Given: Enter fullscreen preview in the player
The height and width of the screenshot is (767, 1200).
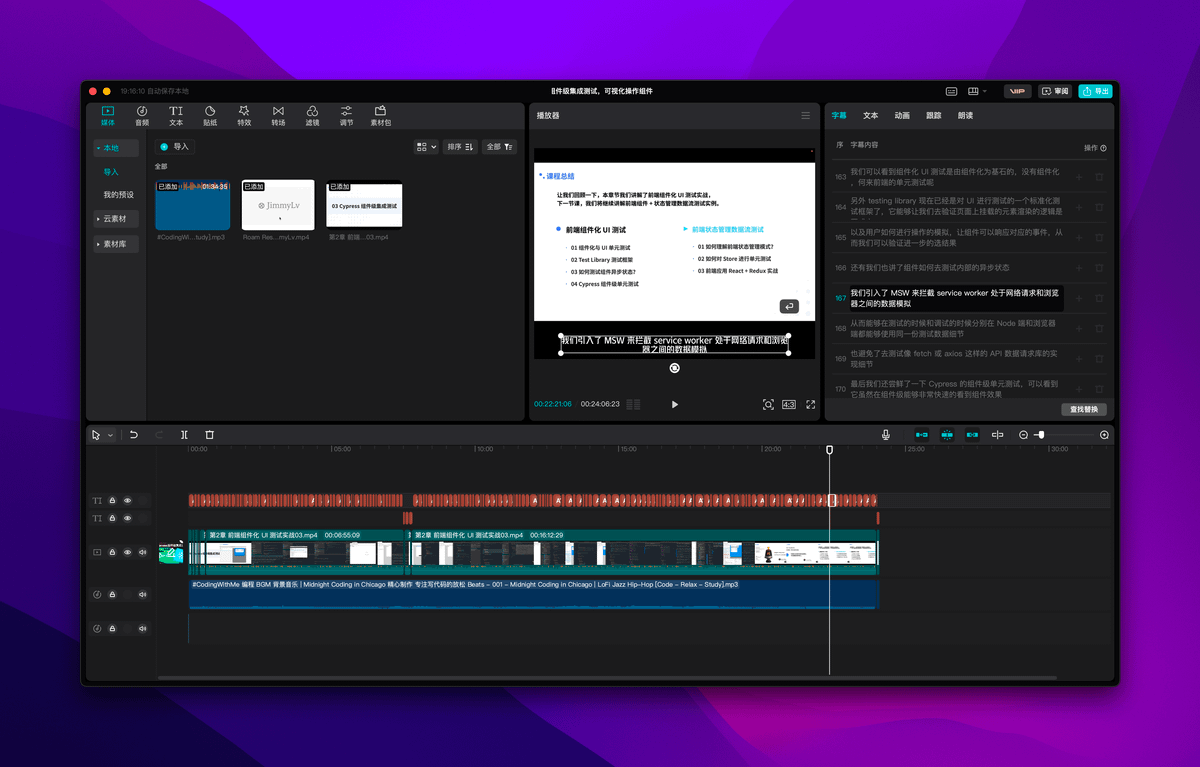Looking at the screenshot, I should point(811,404).
